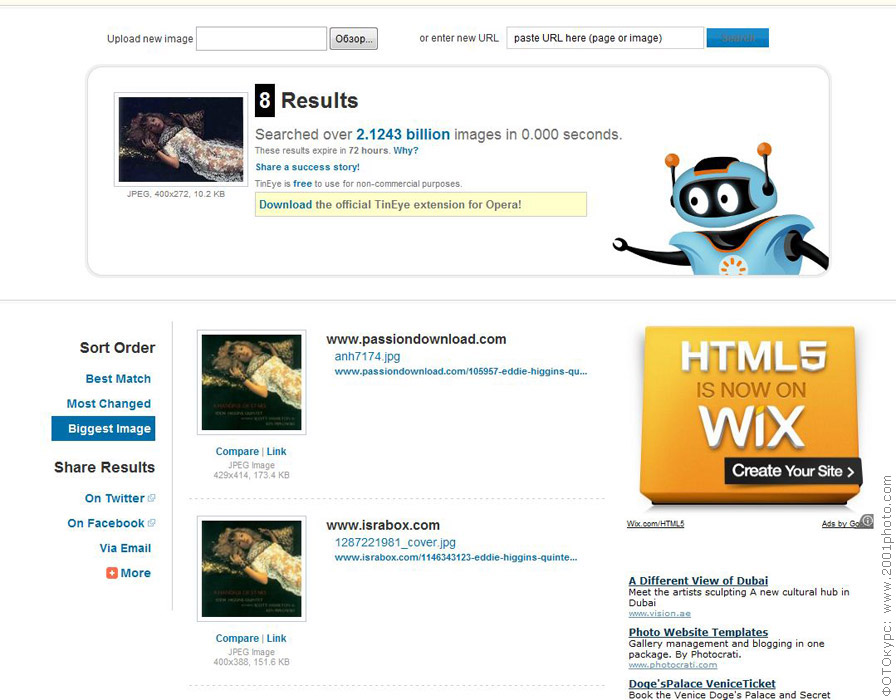Share results On Facebook

106,523
